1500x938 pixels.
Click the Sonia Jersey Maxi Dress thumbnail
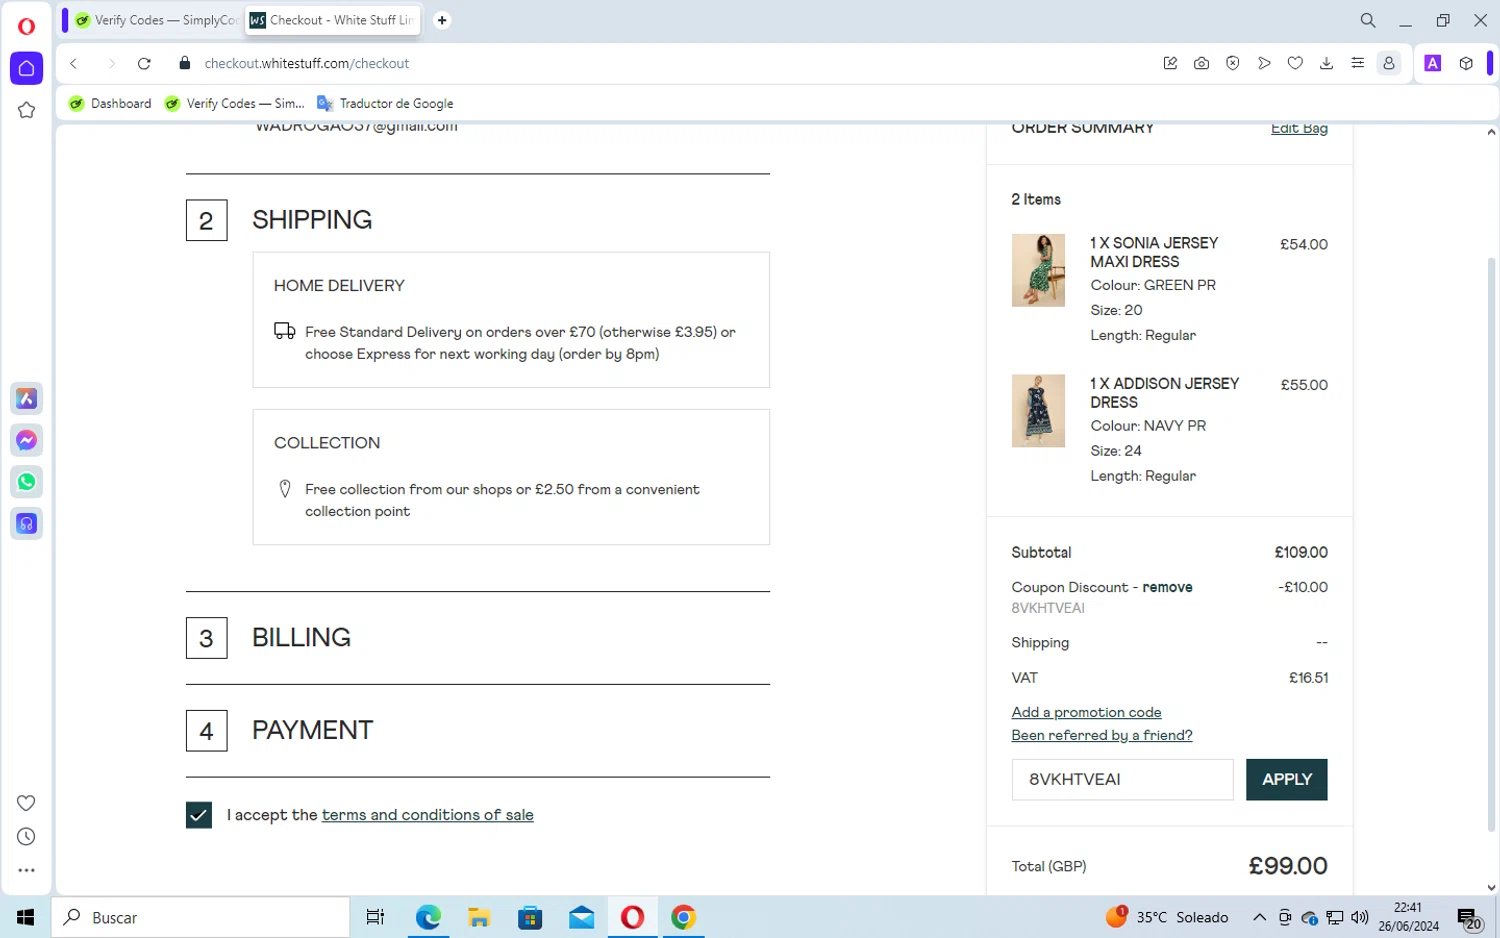[x=1038, y=270]
